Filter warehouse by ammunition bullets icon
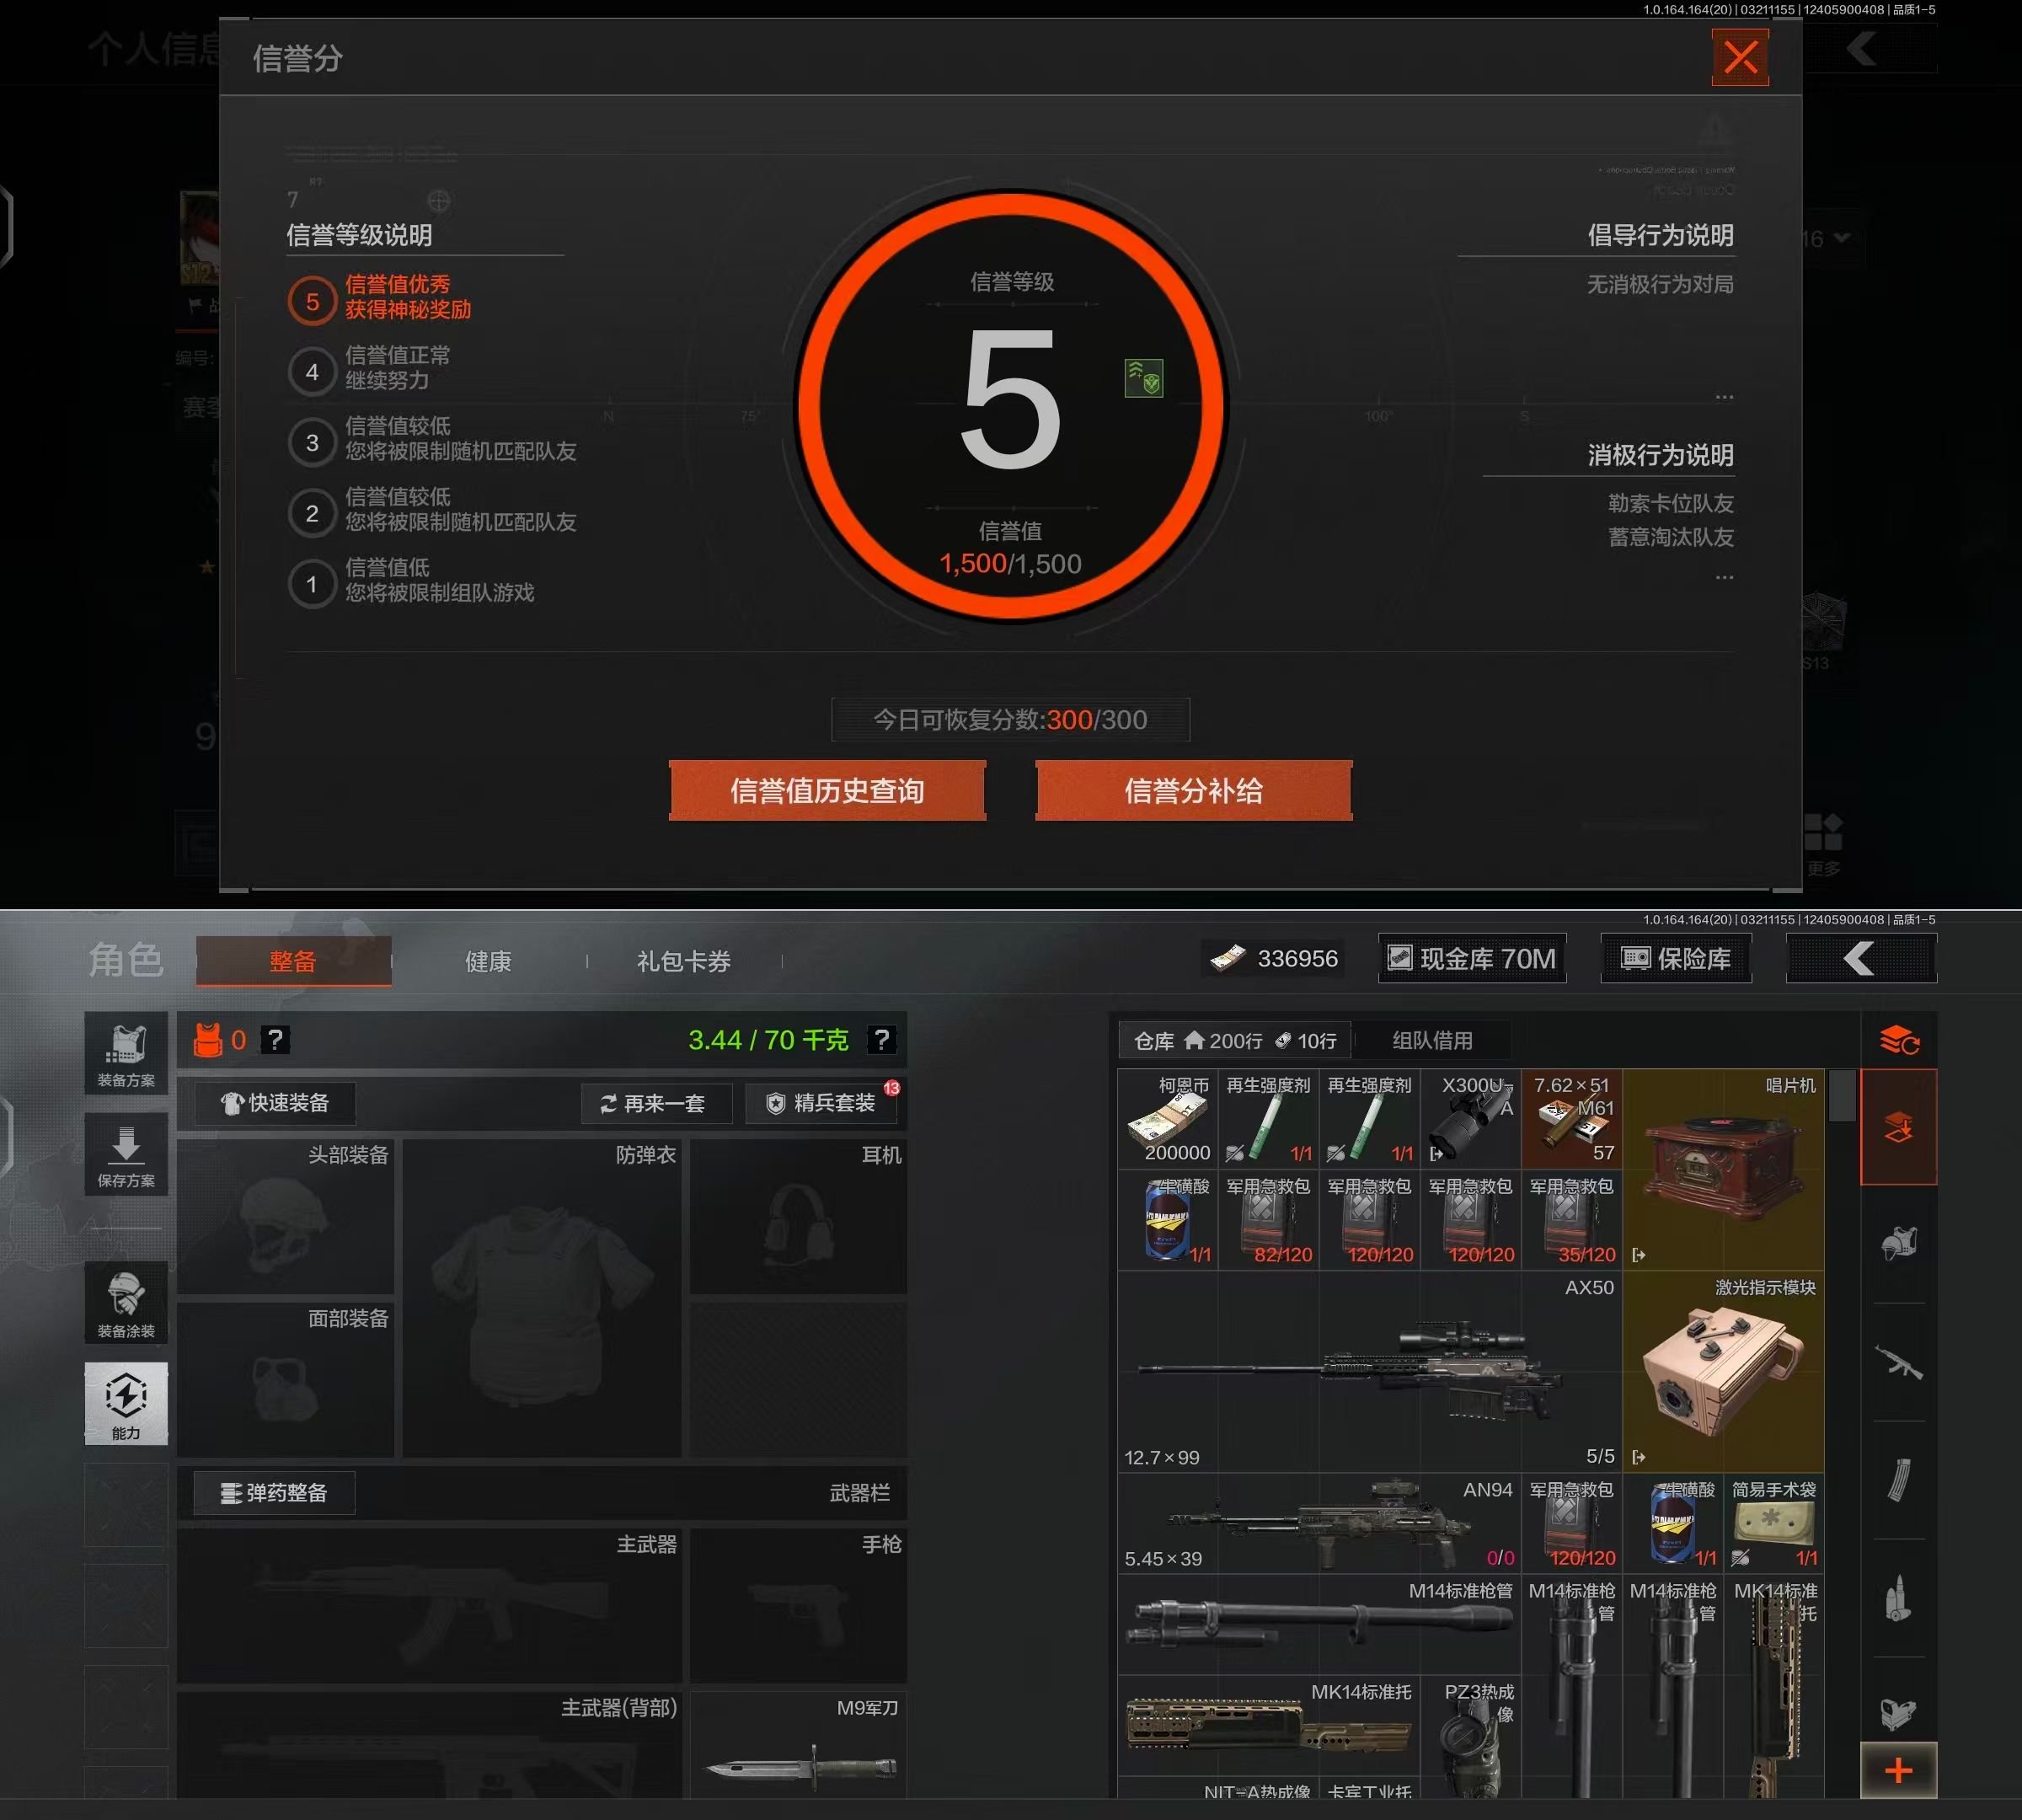2022x1820 pixels. [x=1898, y=1598]
